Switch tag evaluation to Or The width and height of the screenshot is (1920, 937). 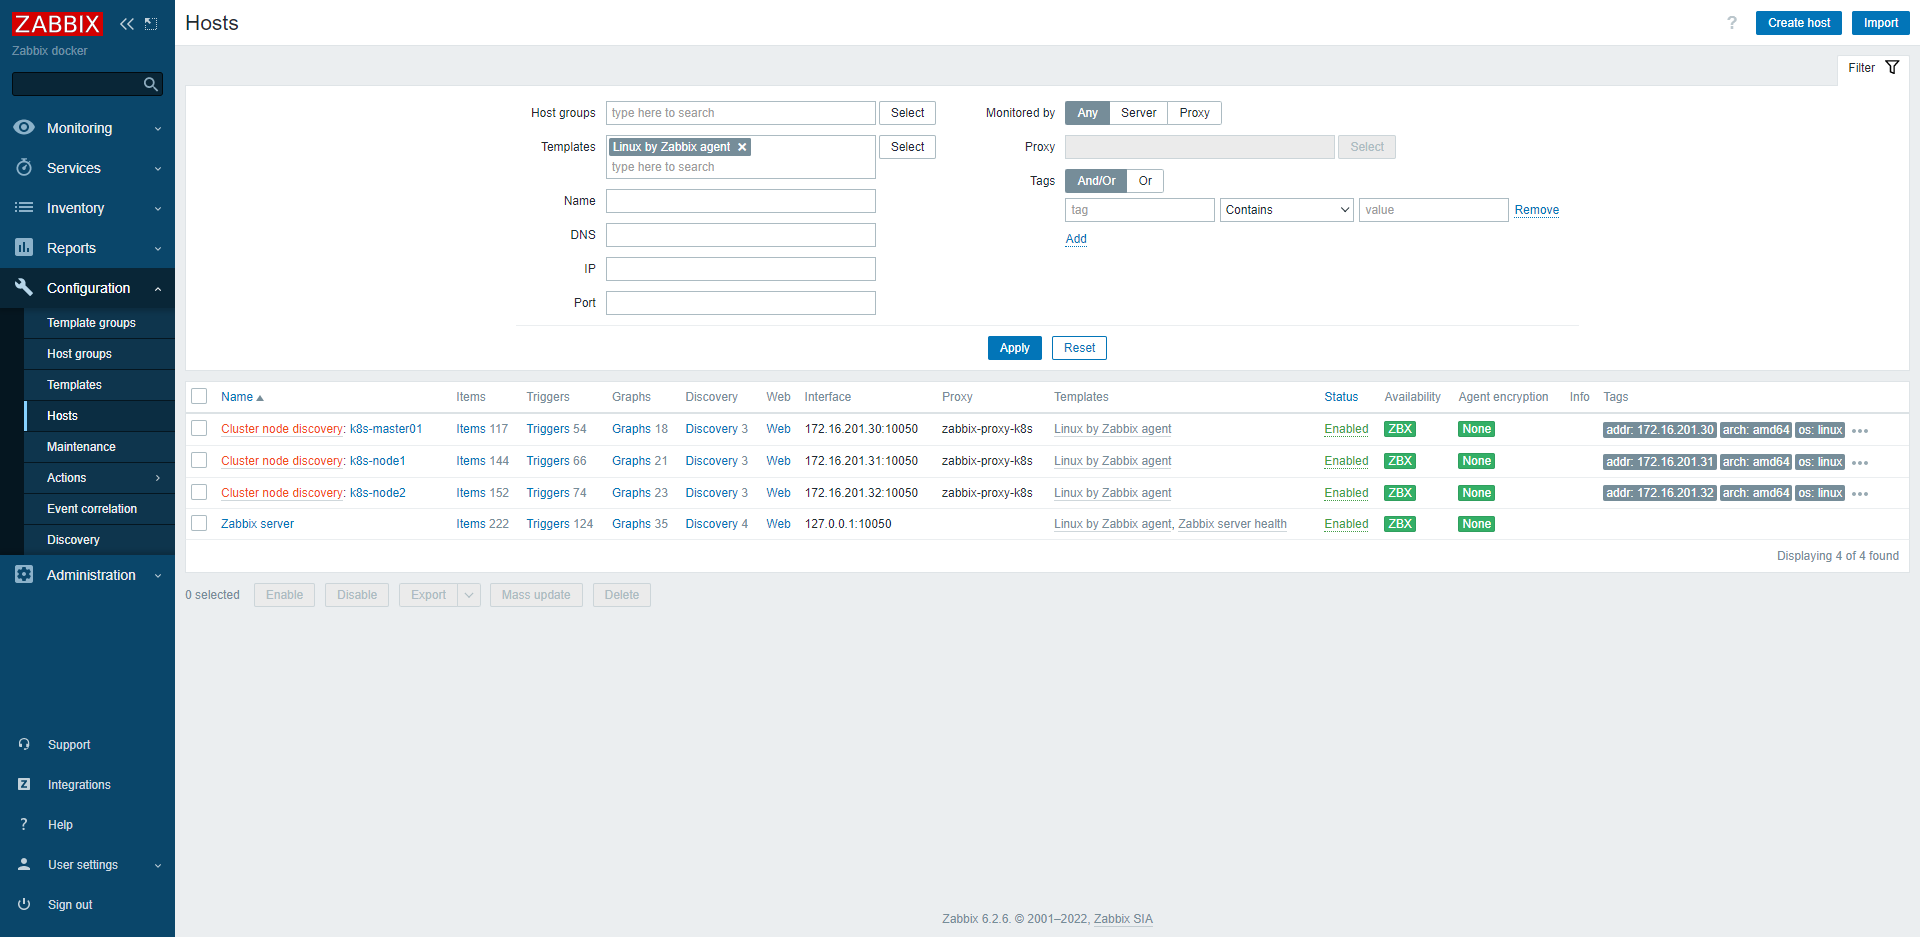pyautogui.click(x=1145, y=181)
